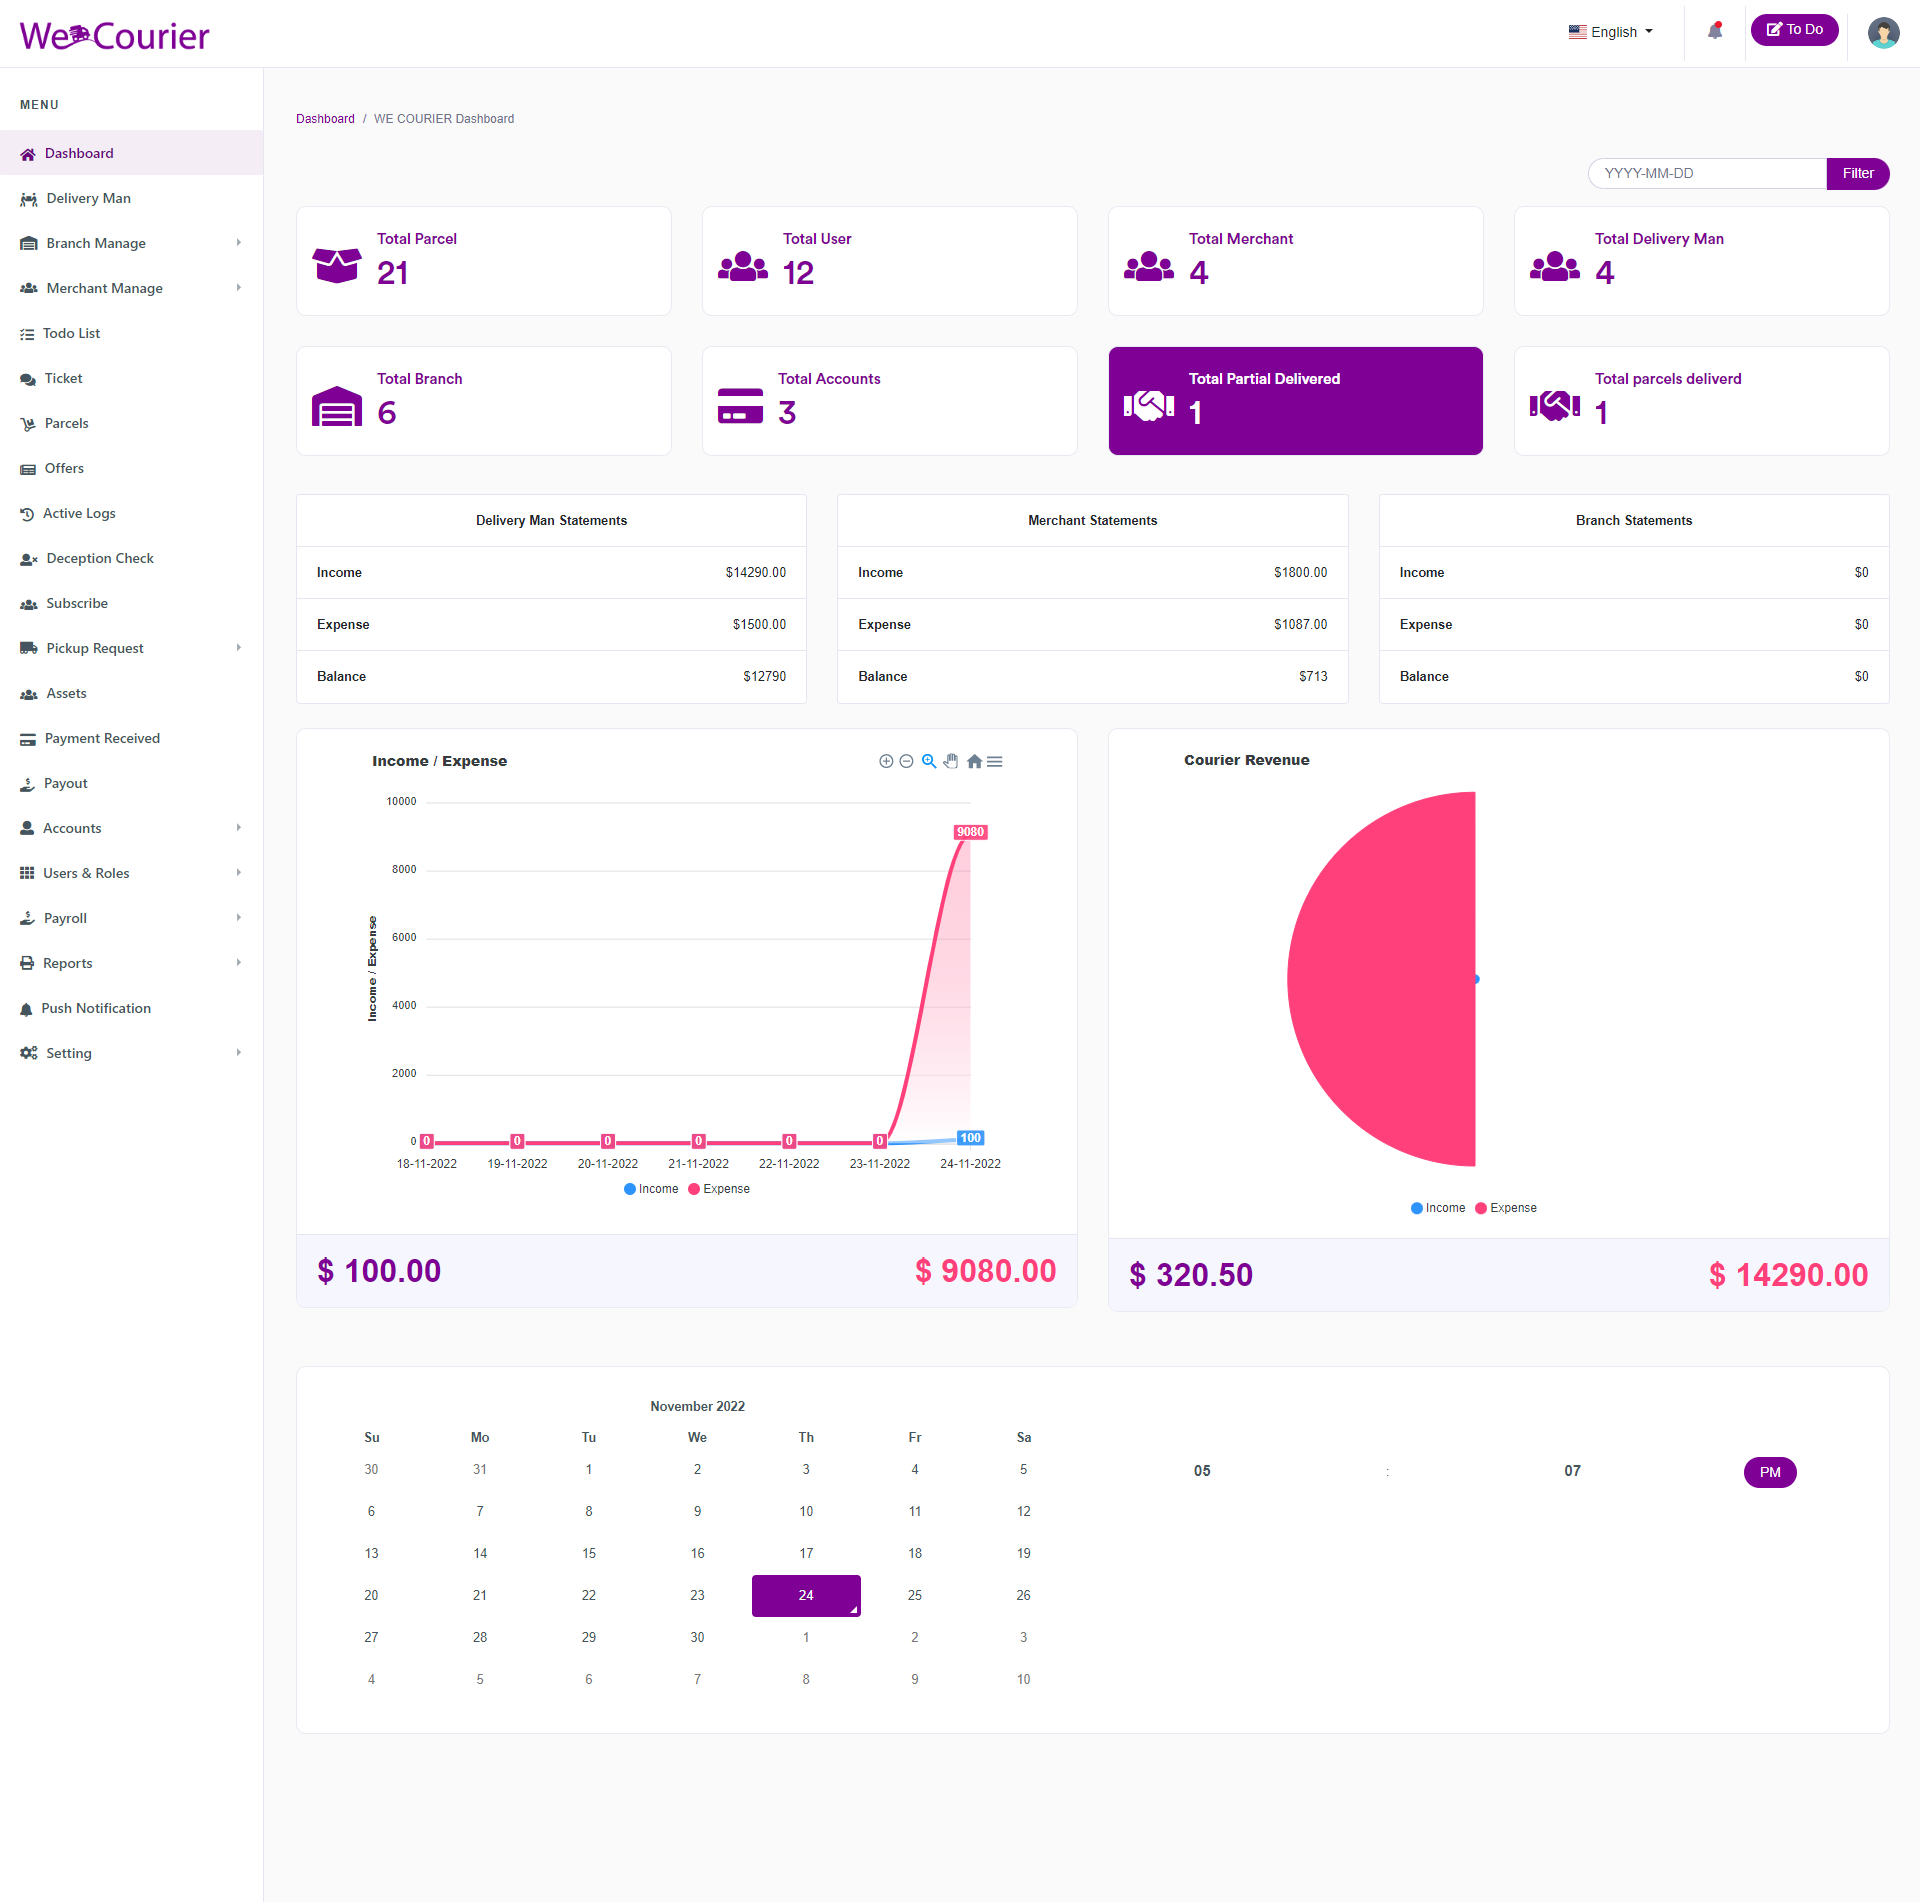This screenshot has height=1902, width=1920.
Task: Toggle Income legend on Courier Revenue pie chart
Action: point(1438,1207)
